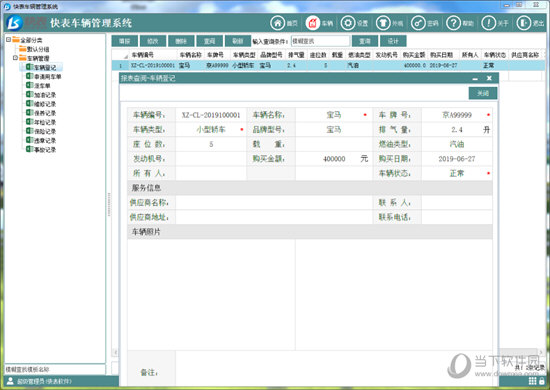Open 保险记录 in the tree
The width and height of the screenshot is (550, 390).
click(45, 131)
